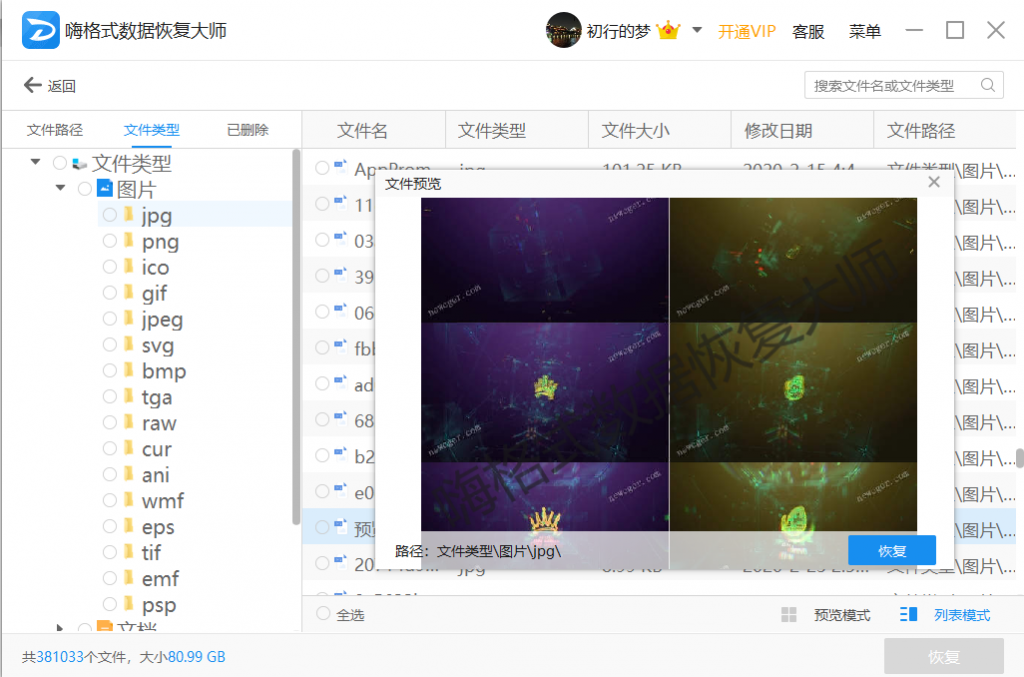Click the gif folder icon

tap(129, 292)
